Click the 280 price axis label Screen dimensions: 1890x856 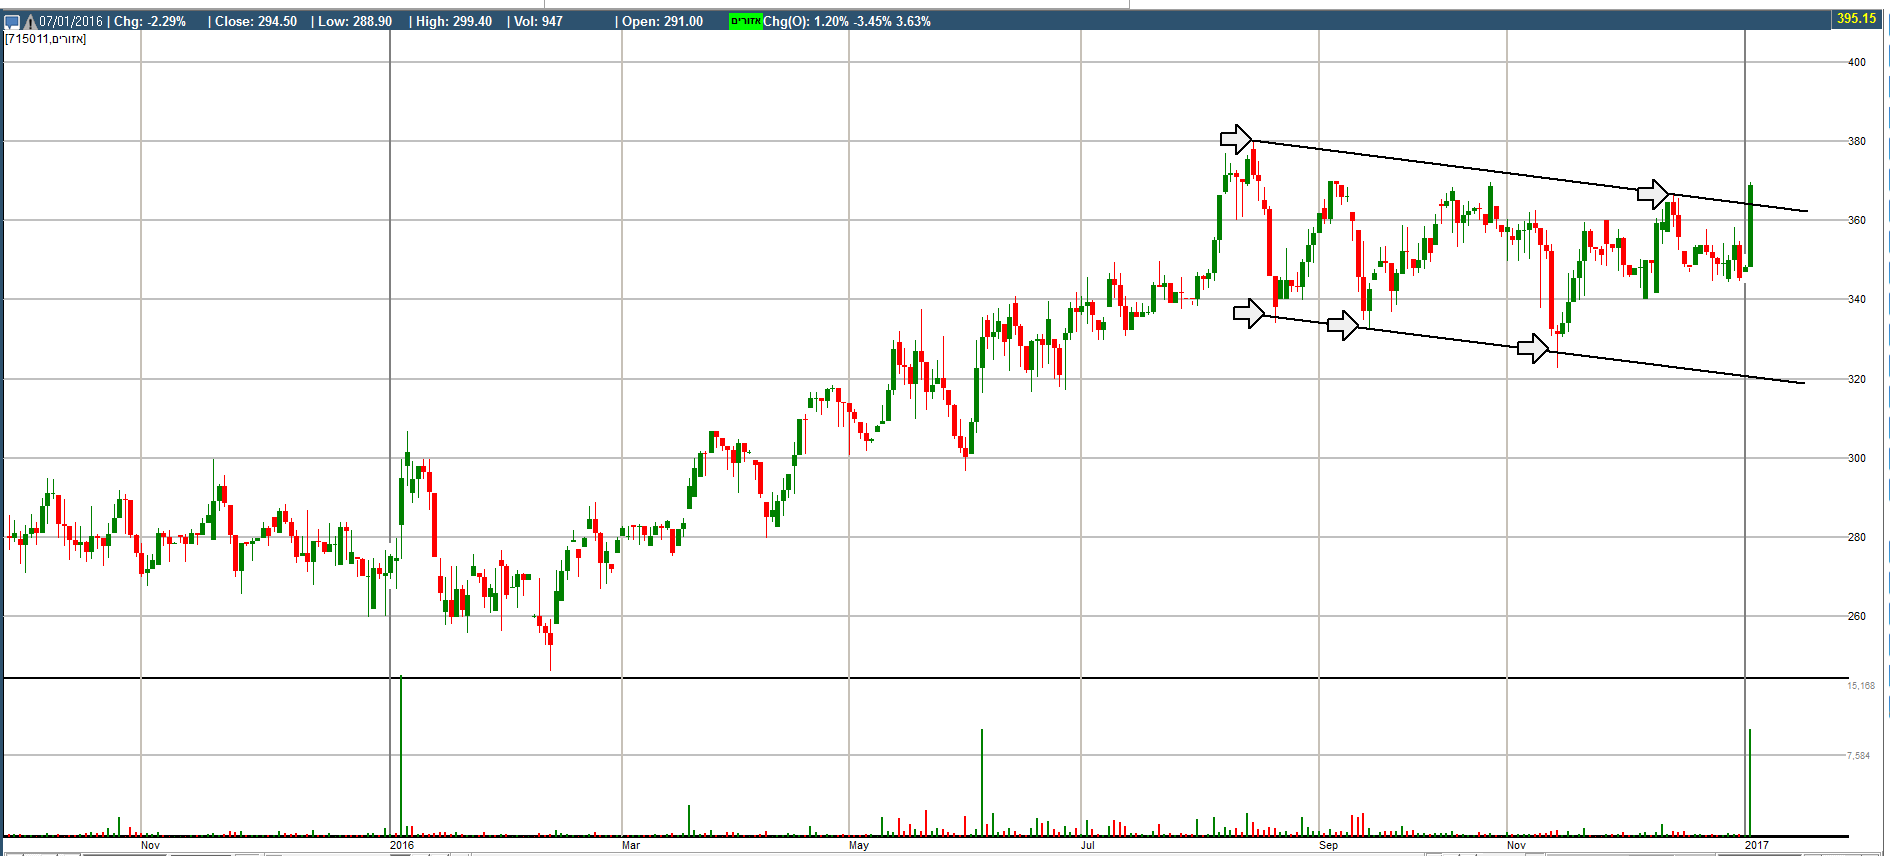[1857, 537]
